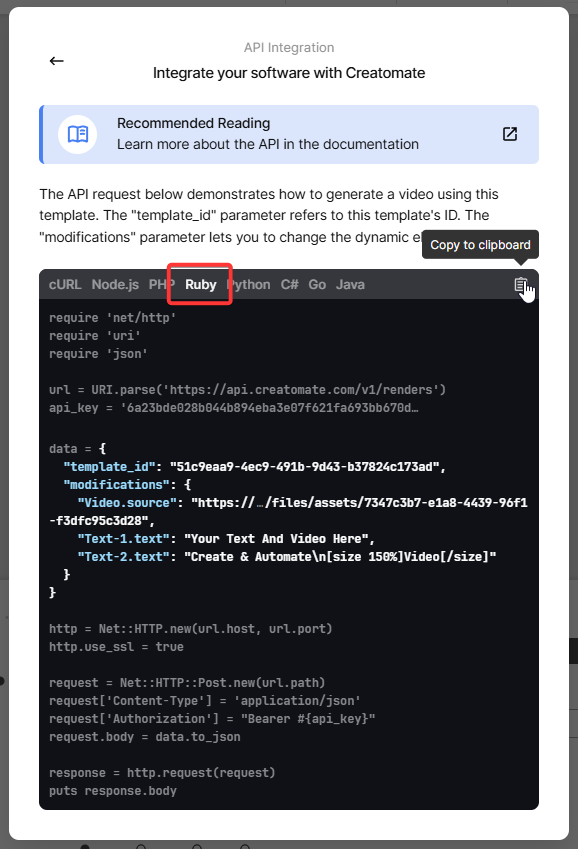The image size is (578, 849).
Task: Switch to the cURL tab
Action: [x=65, y=285]
